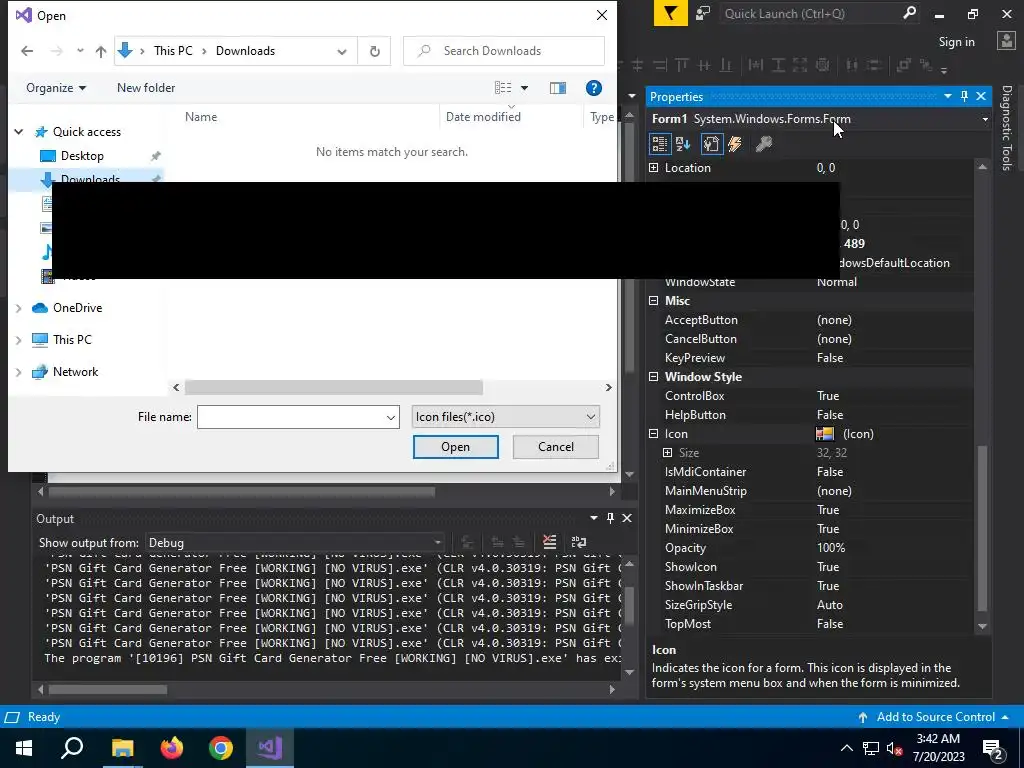This screenshot has width=1024, height=768.
Task: Select Network in navigation pane
Action: [x=75, y=372]
